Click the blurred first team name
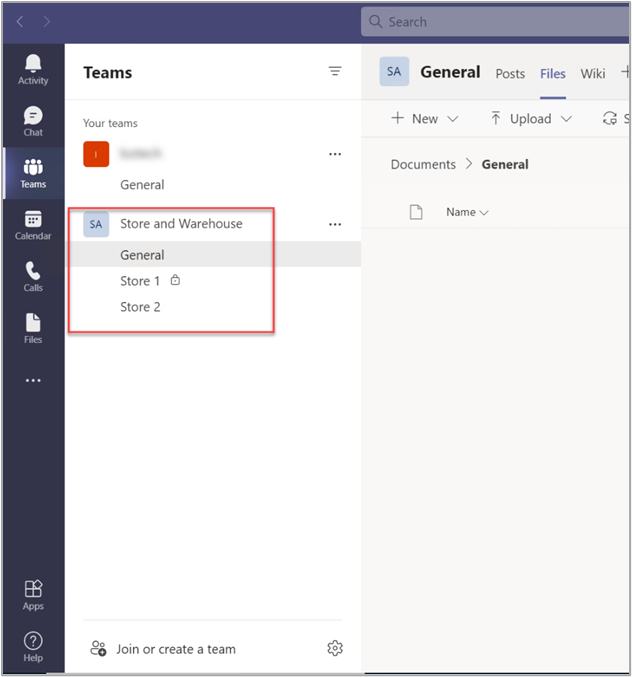This screenshot has width=632, height=677. (x=141, y=154)
